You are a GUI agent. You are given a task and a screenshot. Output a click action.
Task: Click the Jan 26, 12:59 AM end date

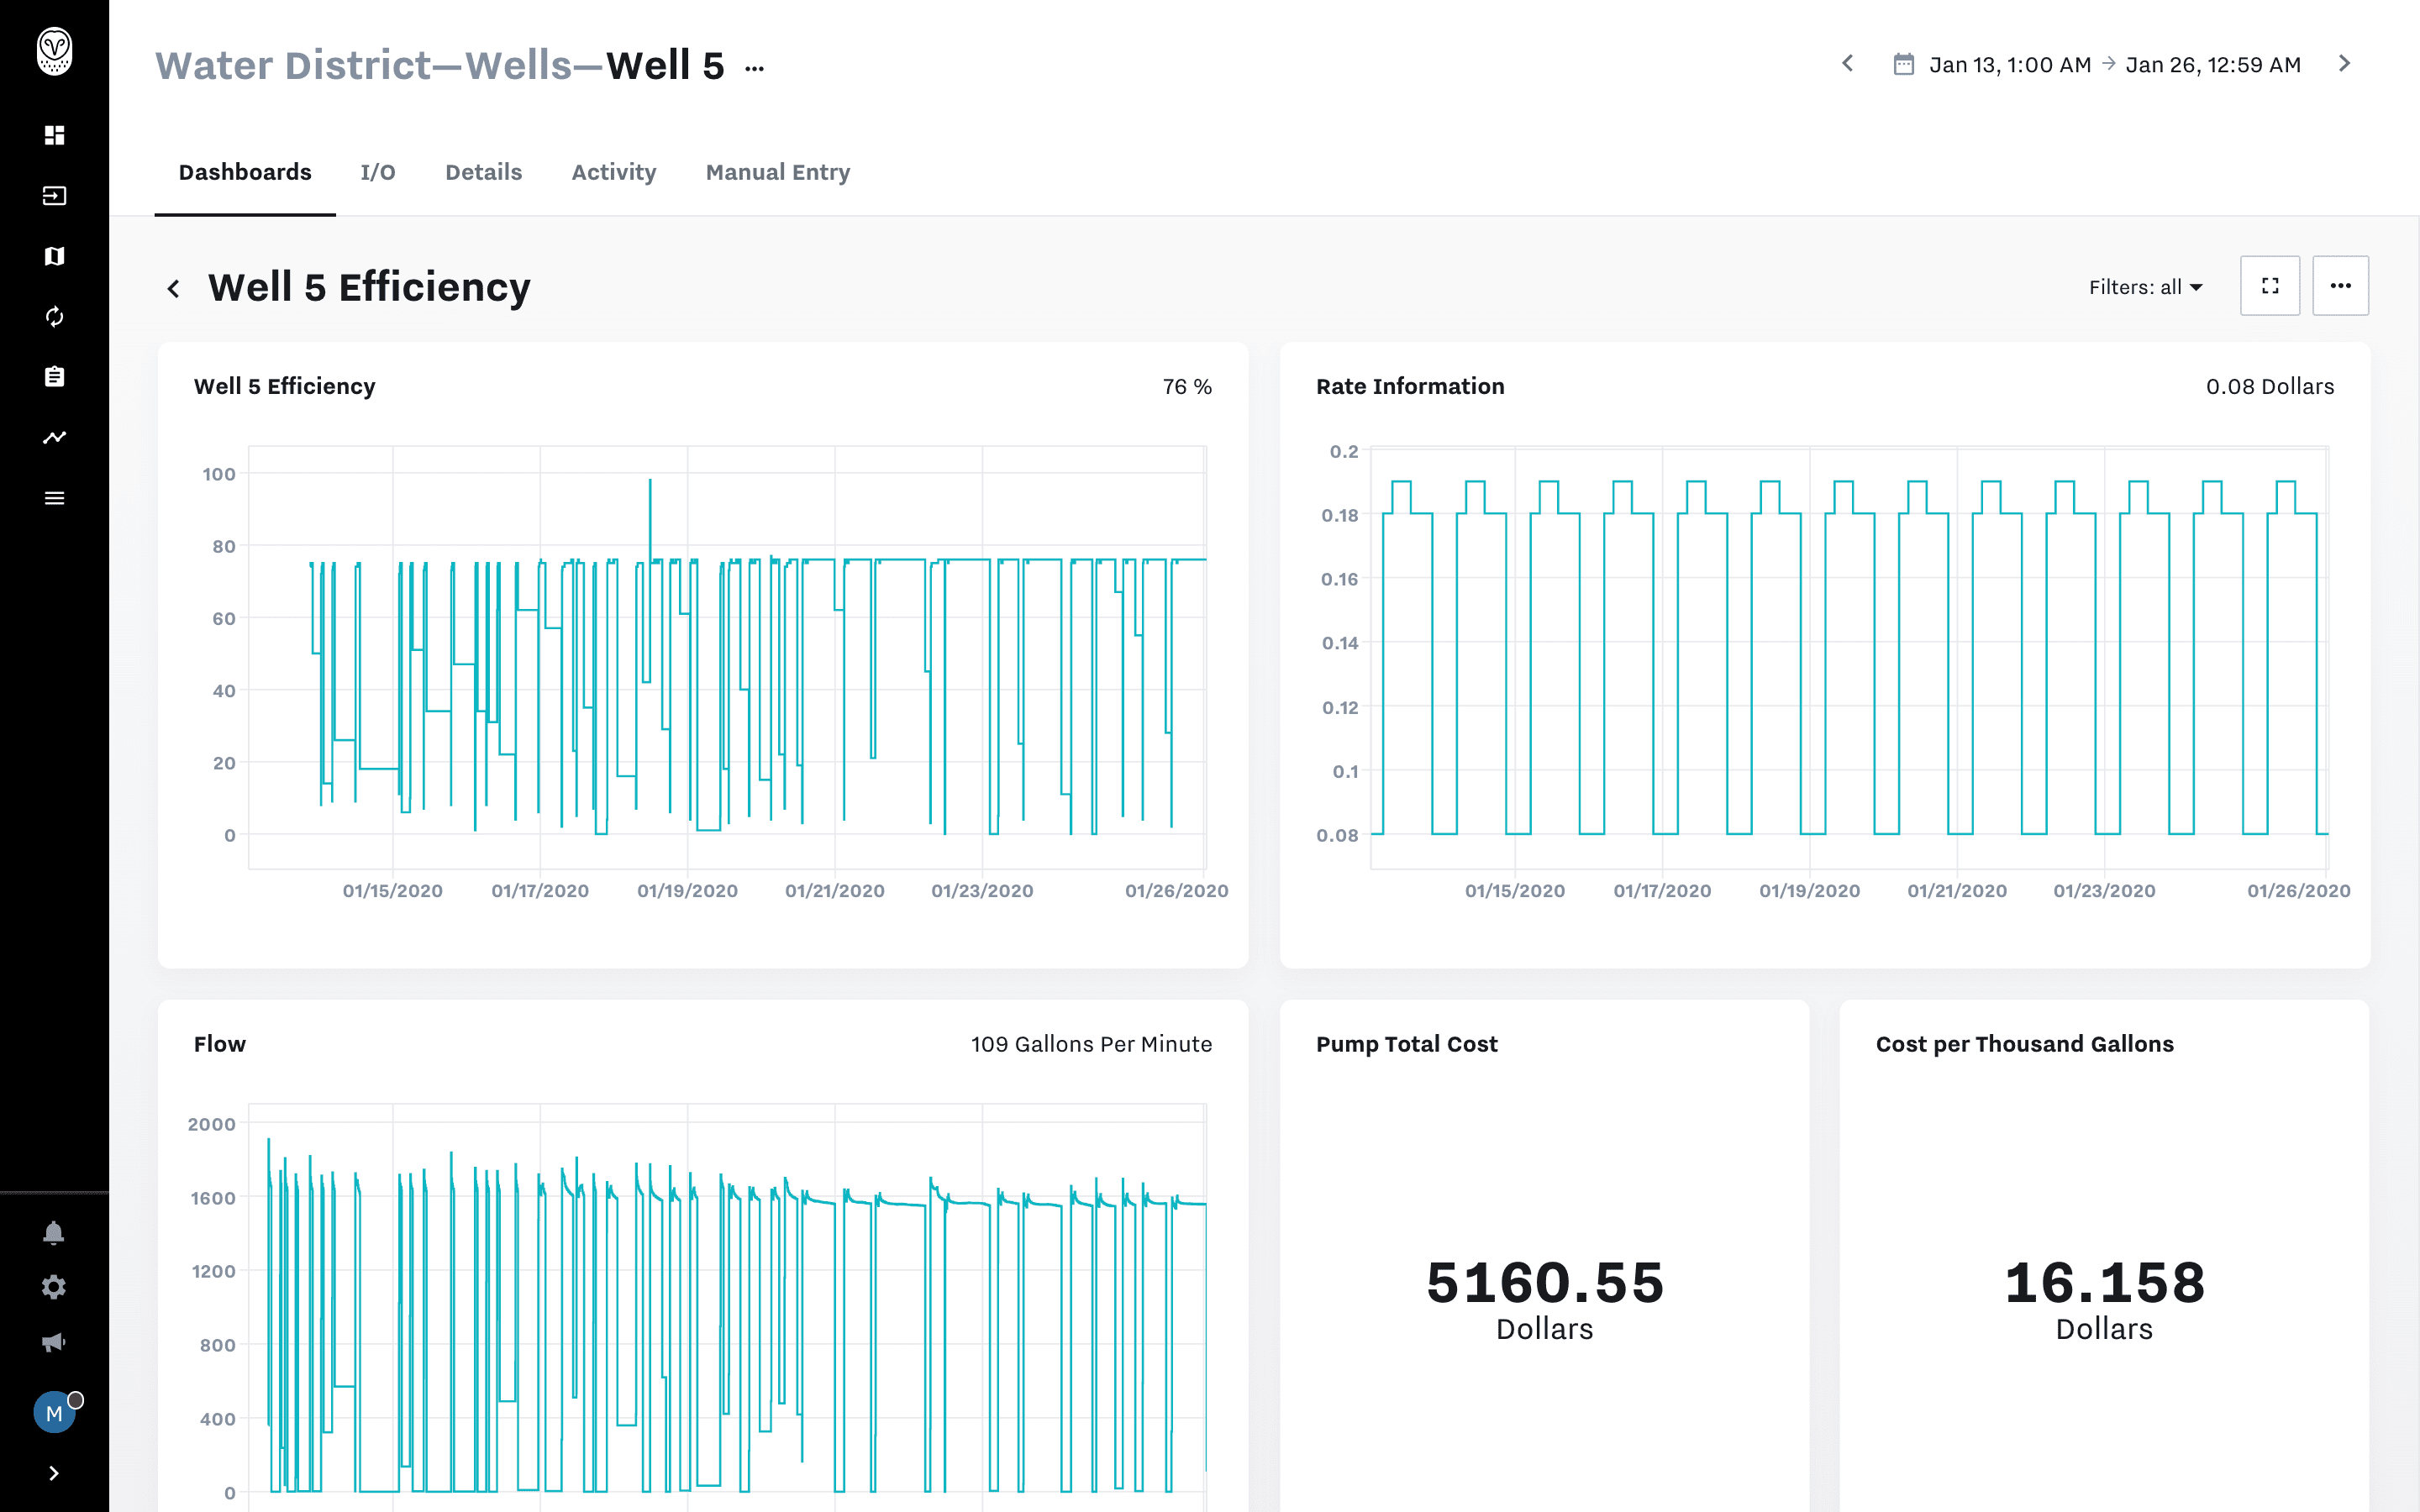(x=2213, y=65)
